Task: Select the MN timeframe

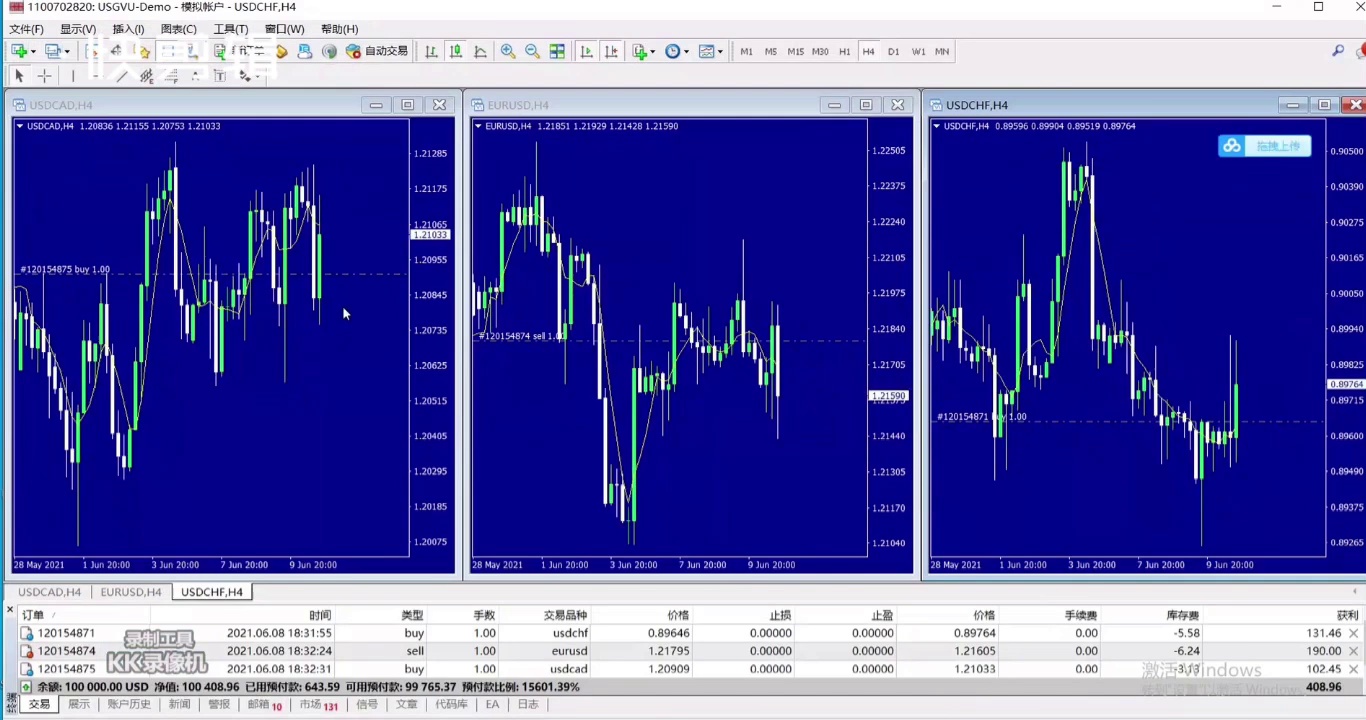Action: click(942, 51)
